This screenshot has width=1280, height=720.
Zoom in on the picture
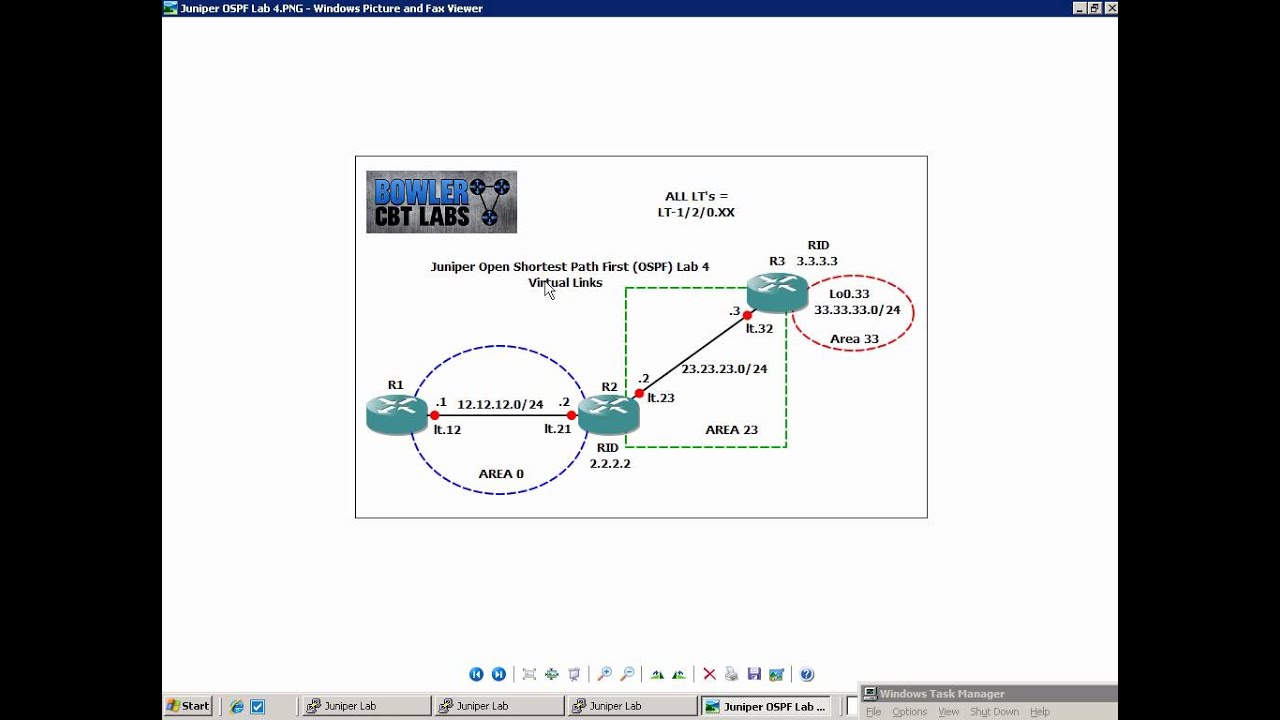(x=604, y=675)
